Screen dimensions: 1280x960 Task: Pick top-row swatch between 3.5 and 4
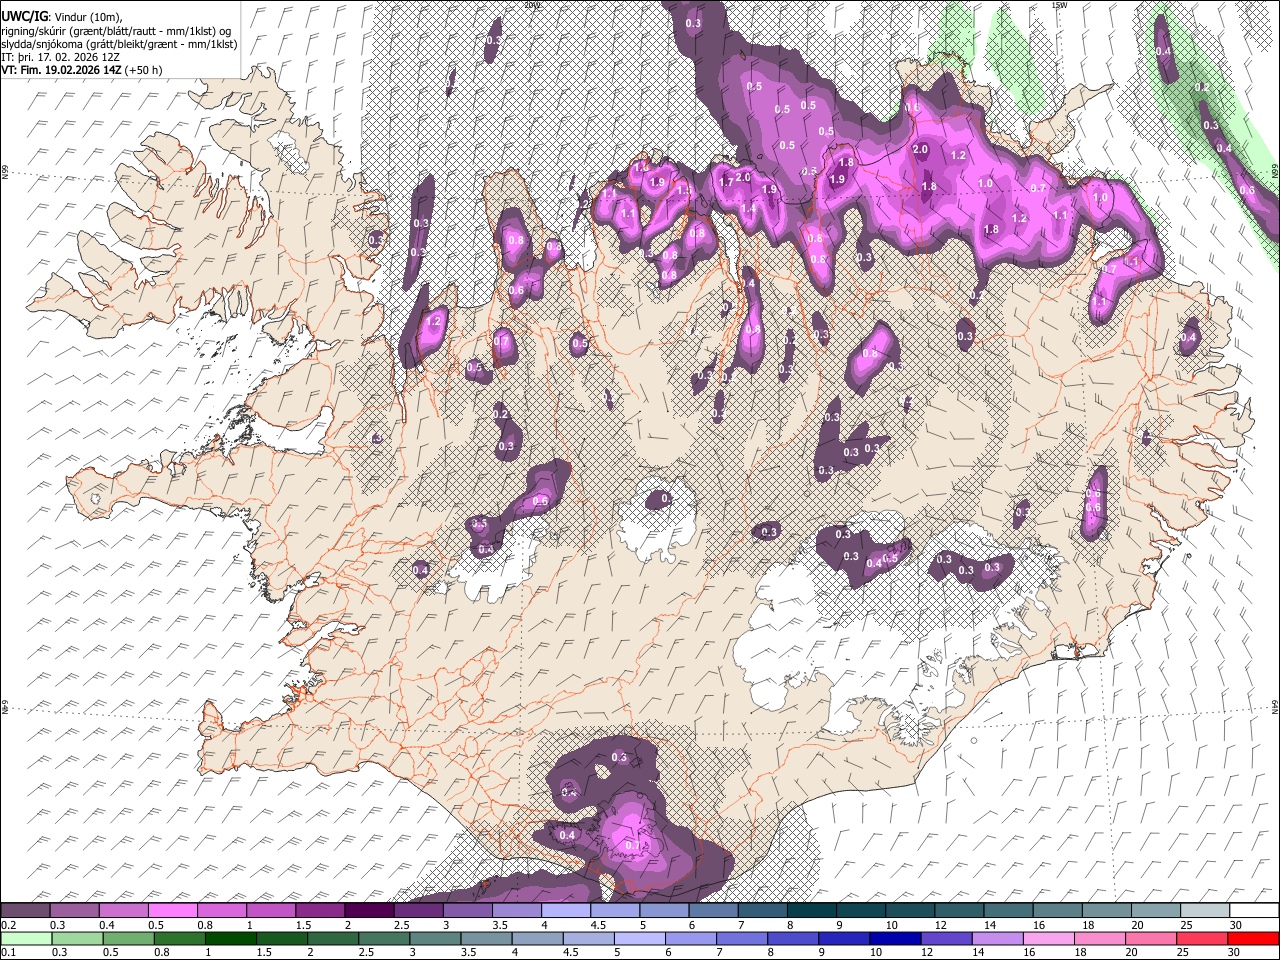(x=516, y=911)
